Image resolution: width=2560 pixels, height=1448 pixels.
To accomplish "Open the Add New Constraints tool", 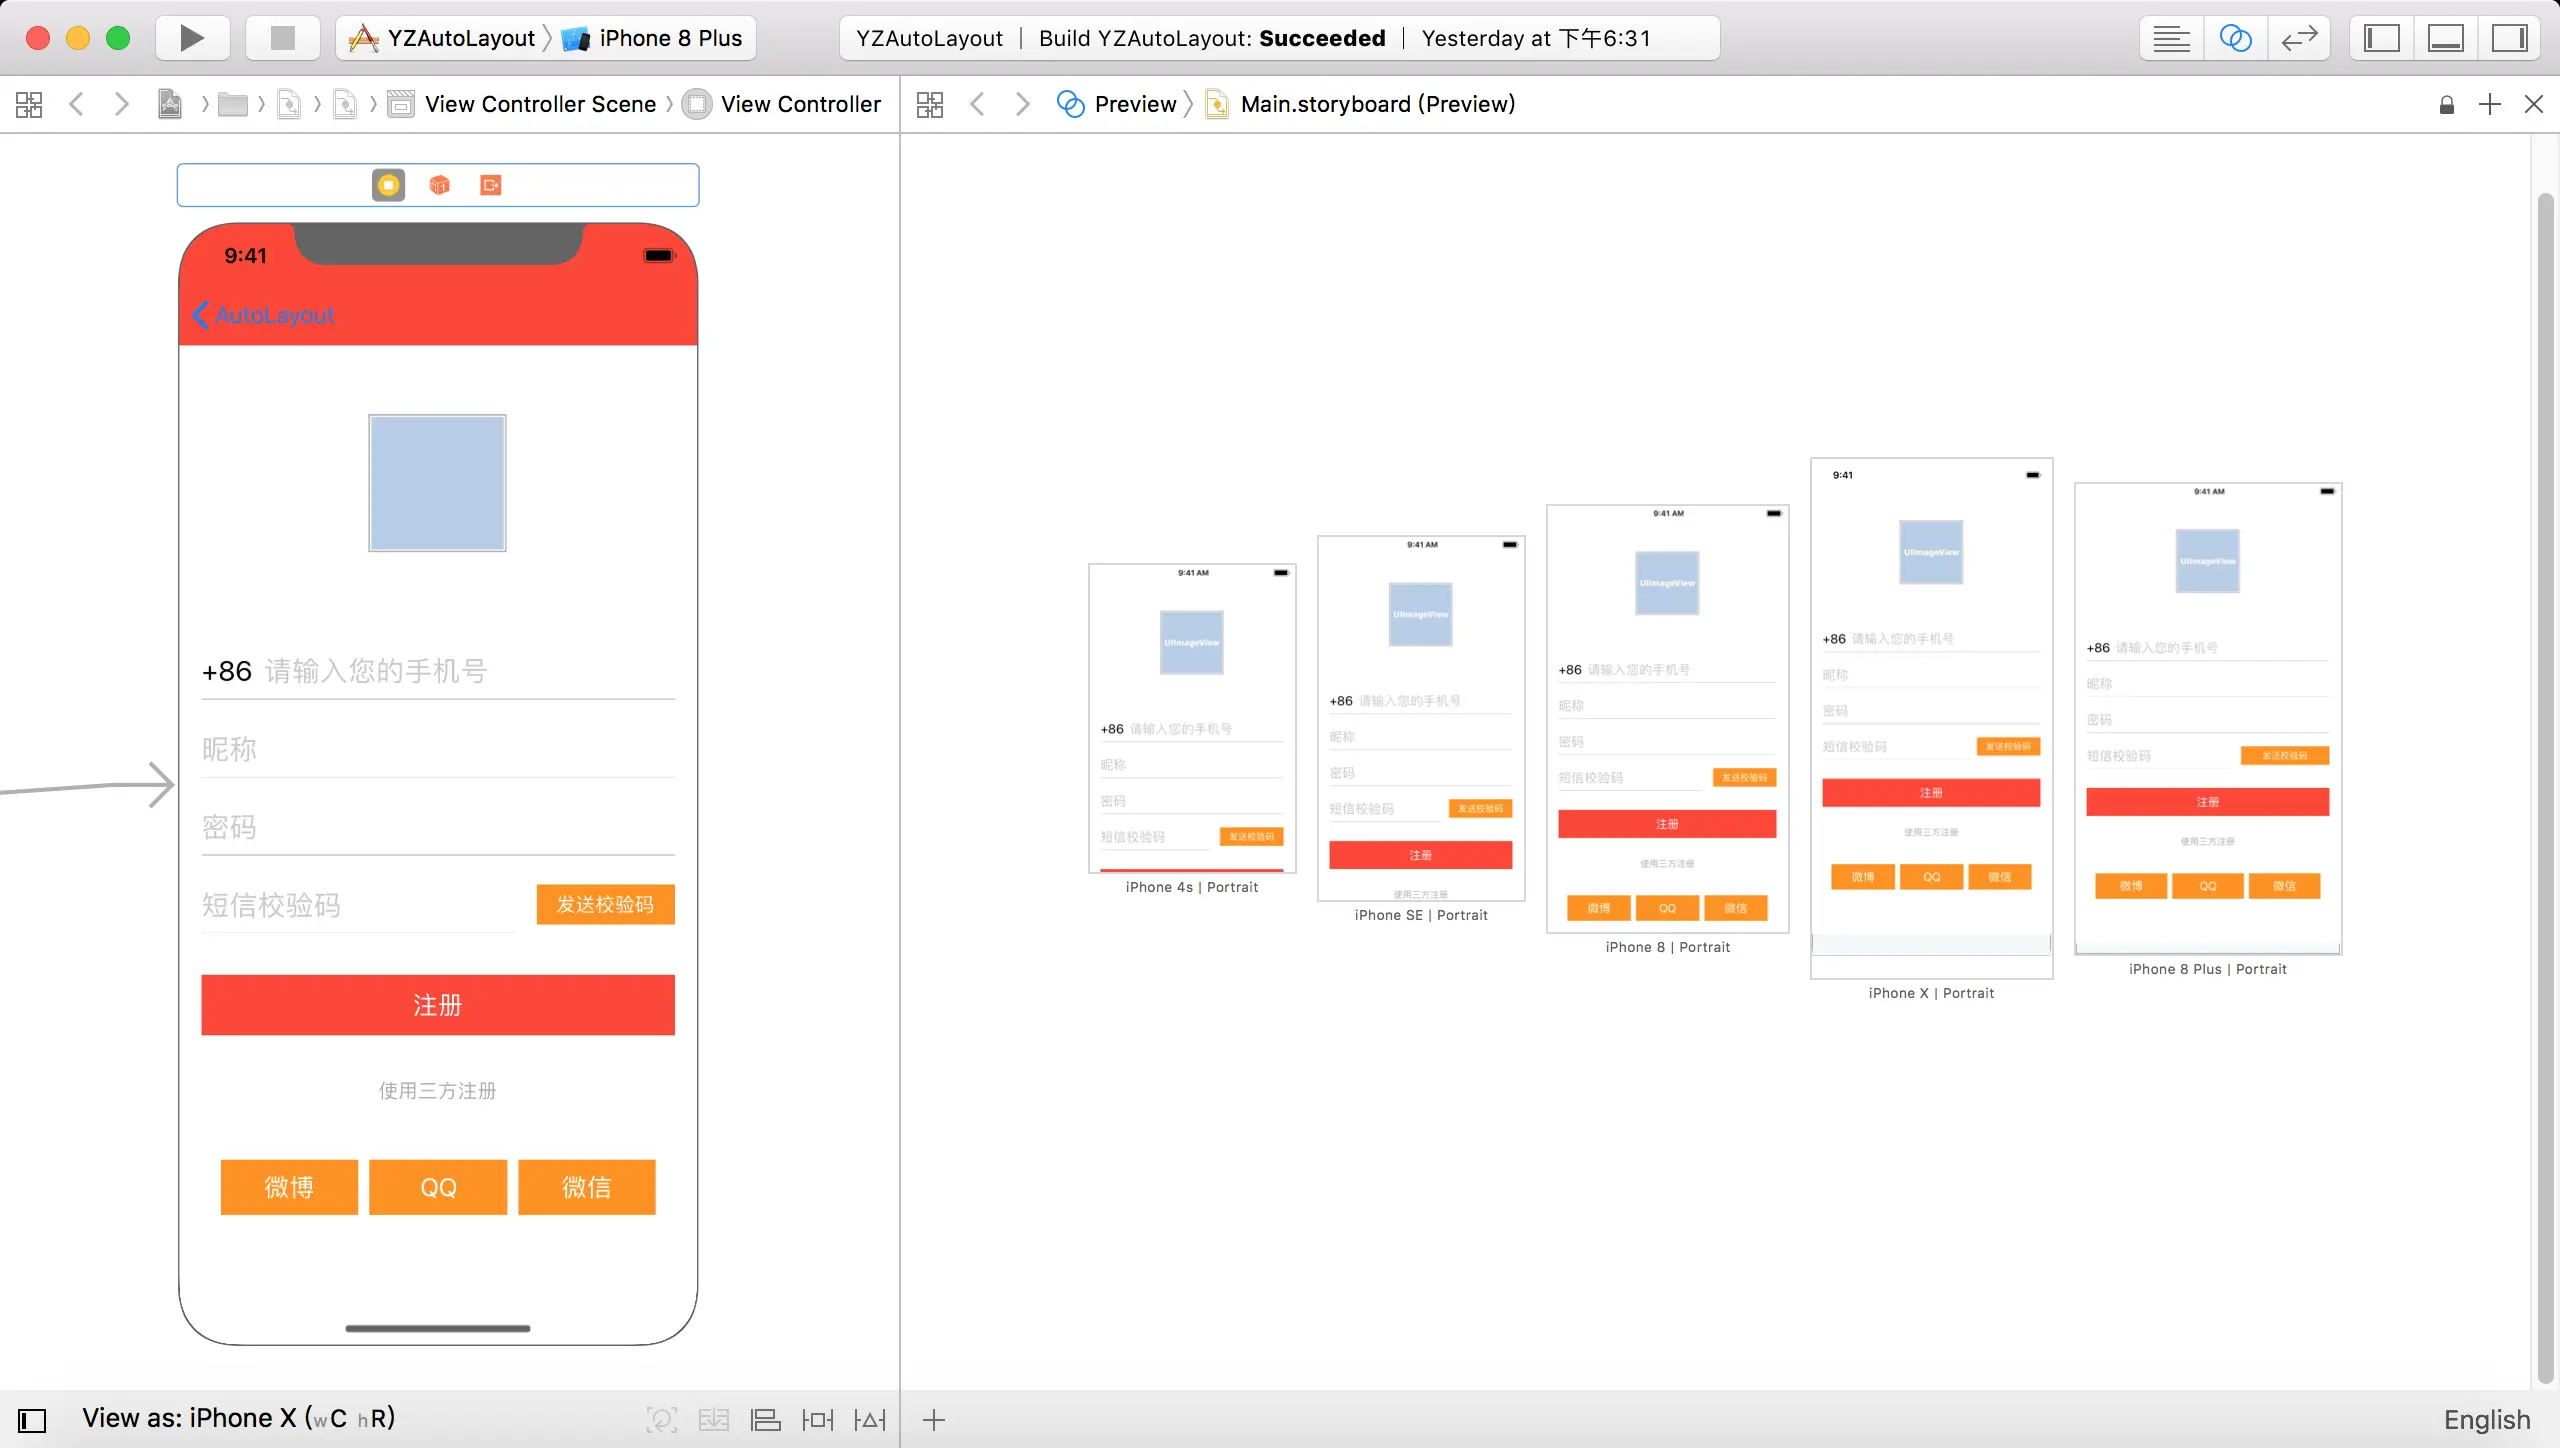I will [817, 1420].
